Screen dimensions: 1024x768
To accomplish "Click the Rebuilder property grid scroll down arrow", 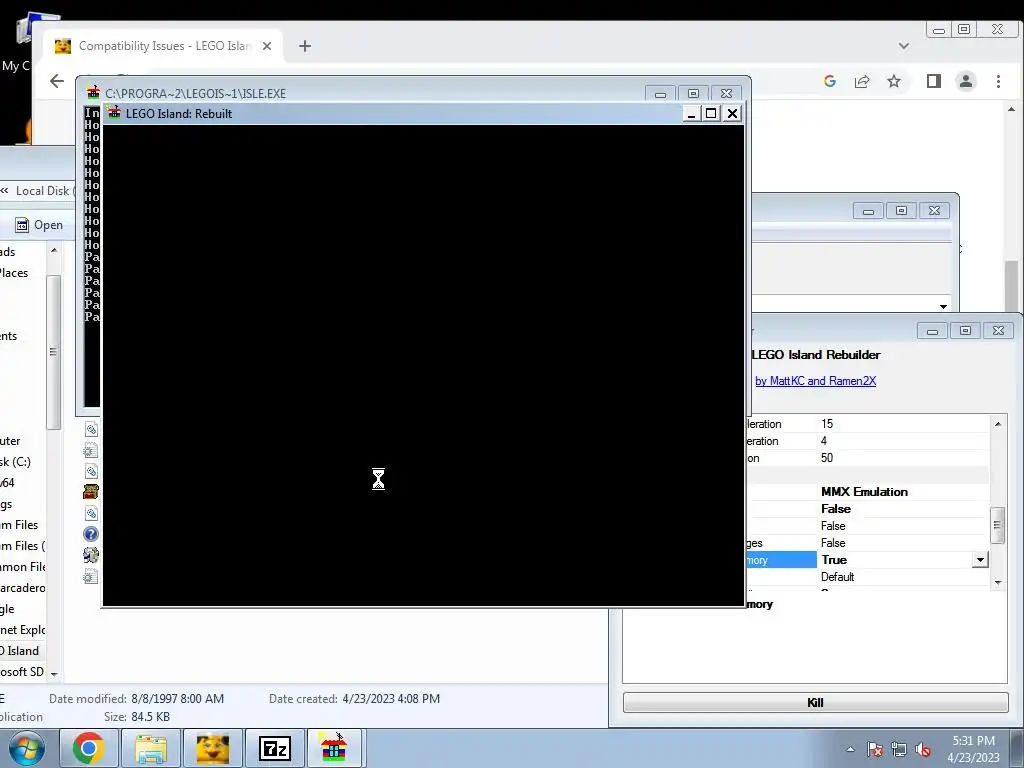I will (997, 582).
